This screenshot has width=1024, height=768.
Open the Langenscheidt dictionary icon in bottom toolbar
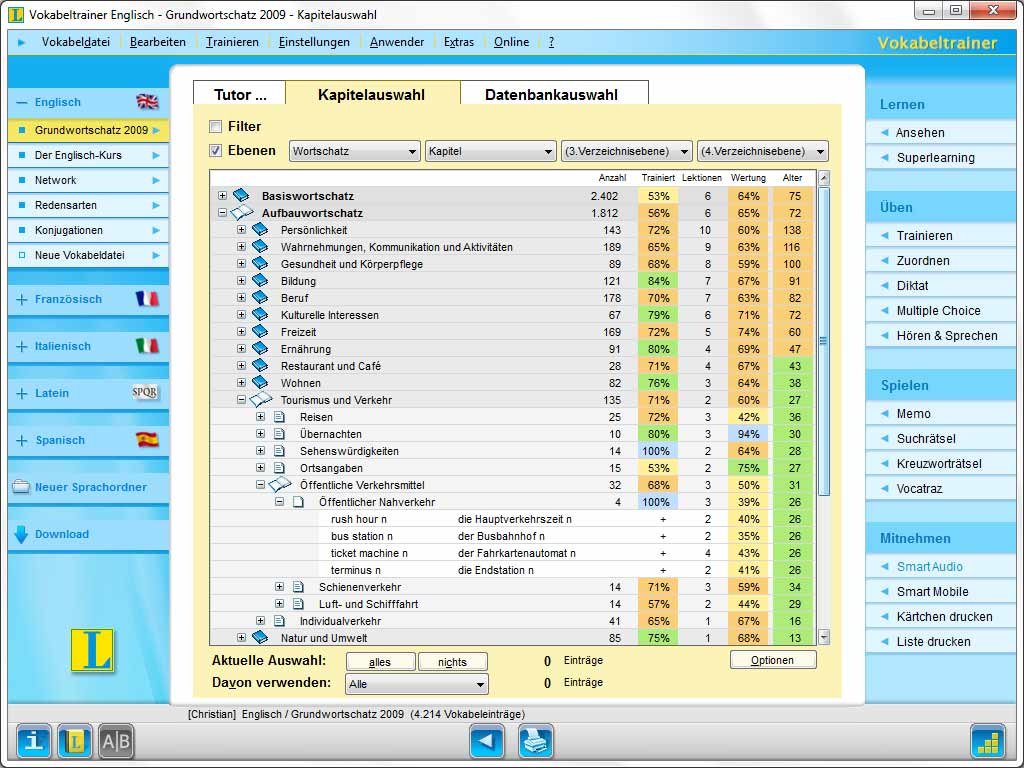pos(74,741)
